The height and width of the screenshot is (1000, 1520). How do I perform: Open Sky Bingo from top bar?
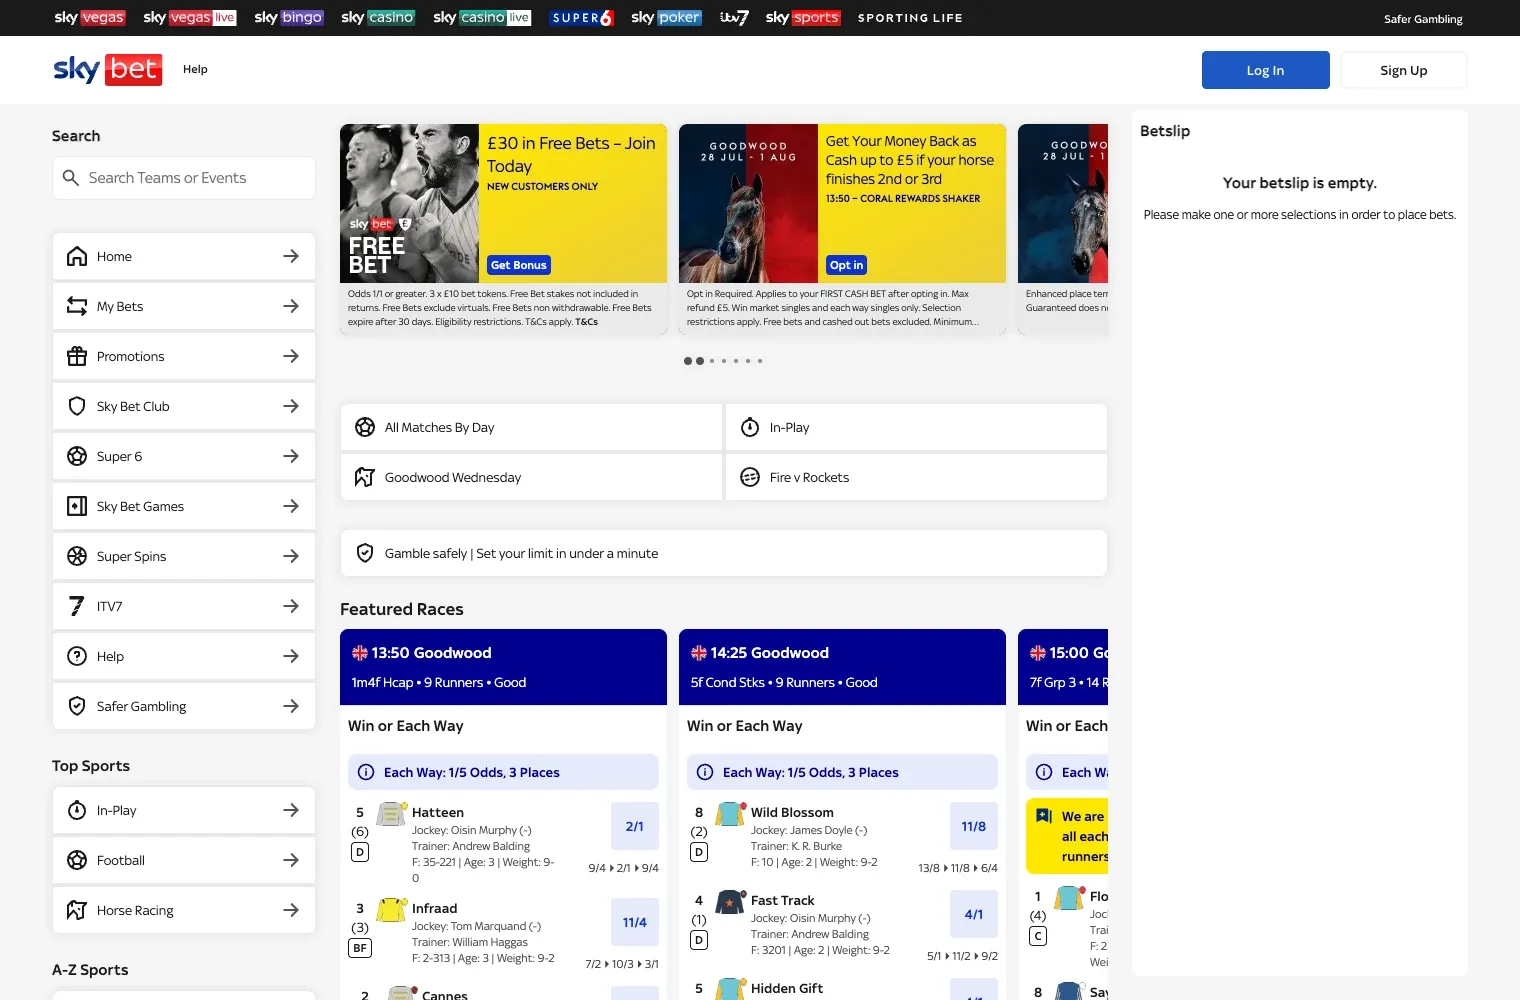pos(289,17)
